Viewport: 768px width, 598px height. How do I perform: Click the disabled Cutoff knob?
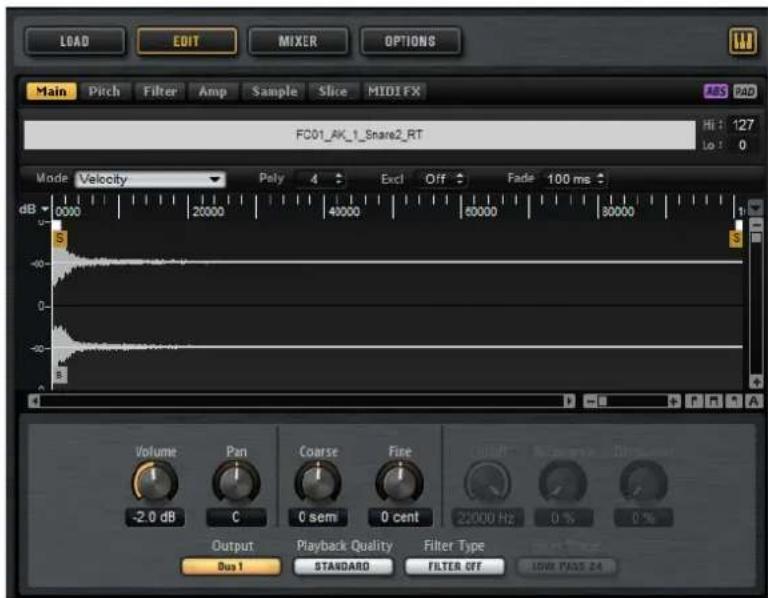pos(487,483)
